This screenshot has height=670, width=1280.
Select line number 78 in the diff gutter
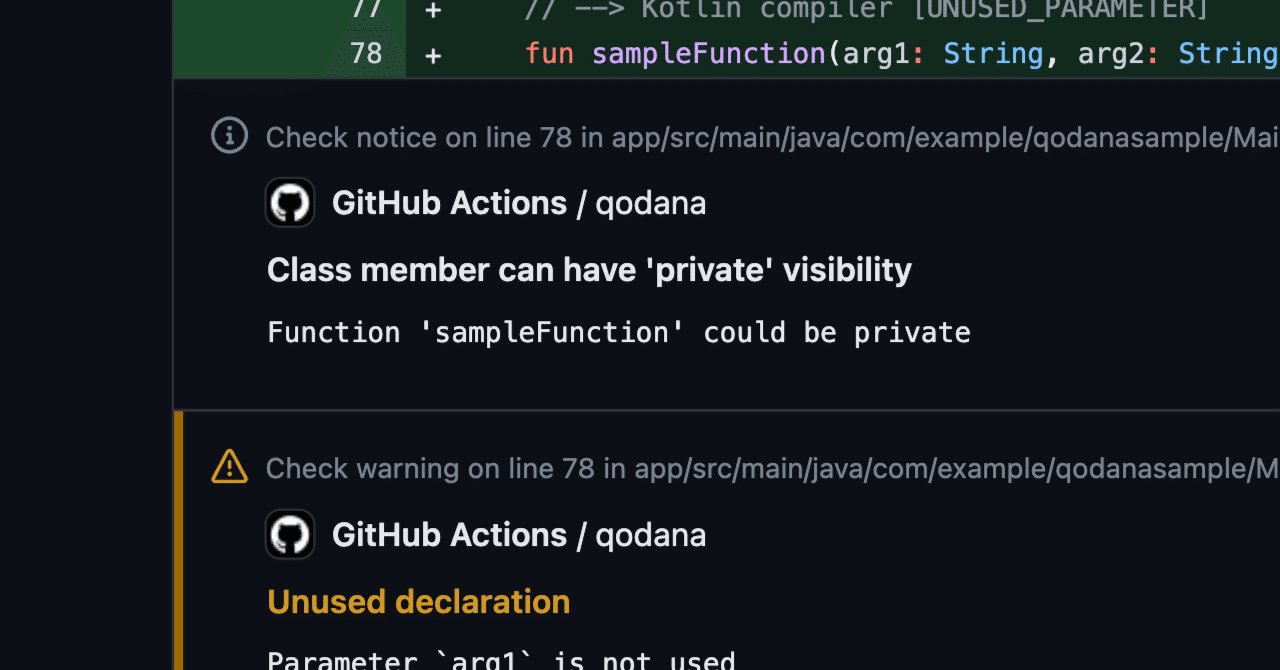366,54
